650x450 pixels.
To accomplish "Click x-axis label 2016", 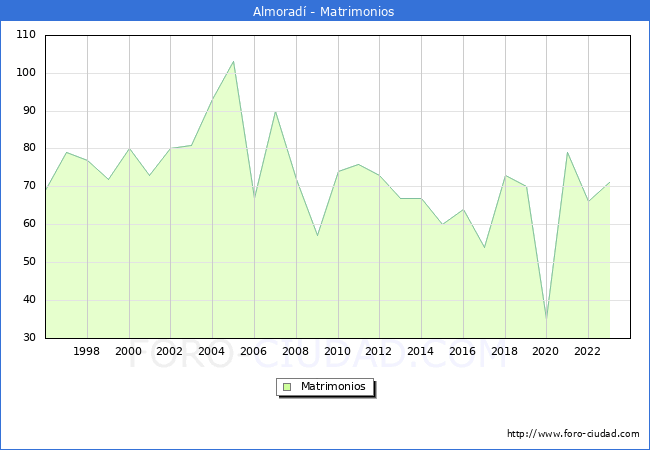I will [x=462, y=351].
